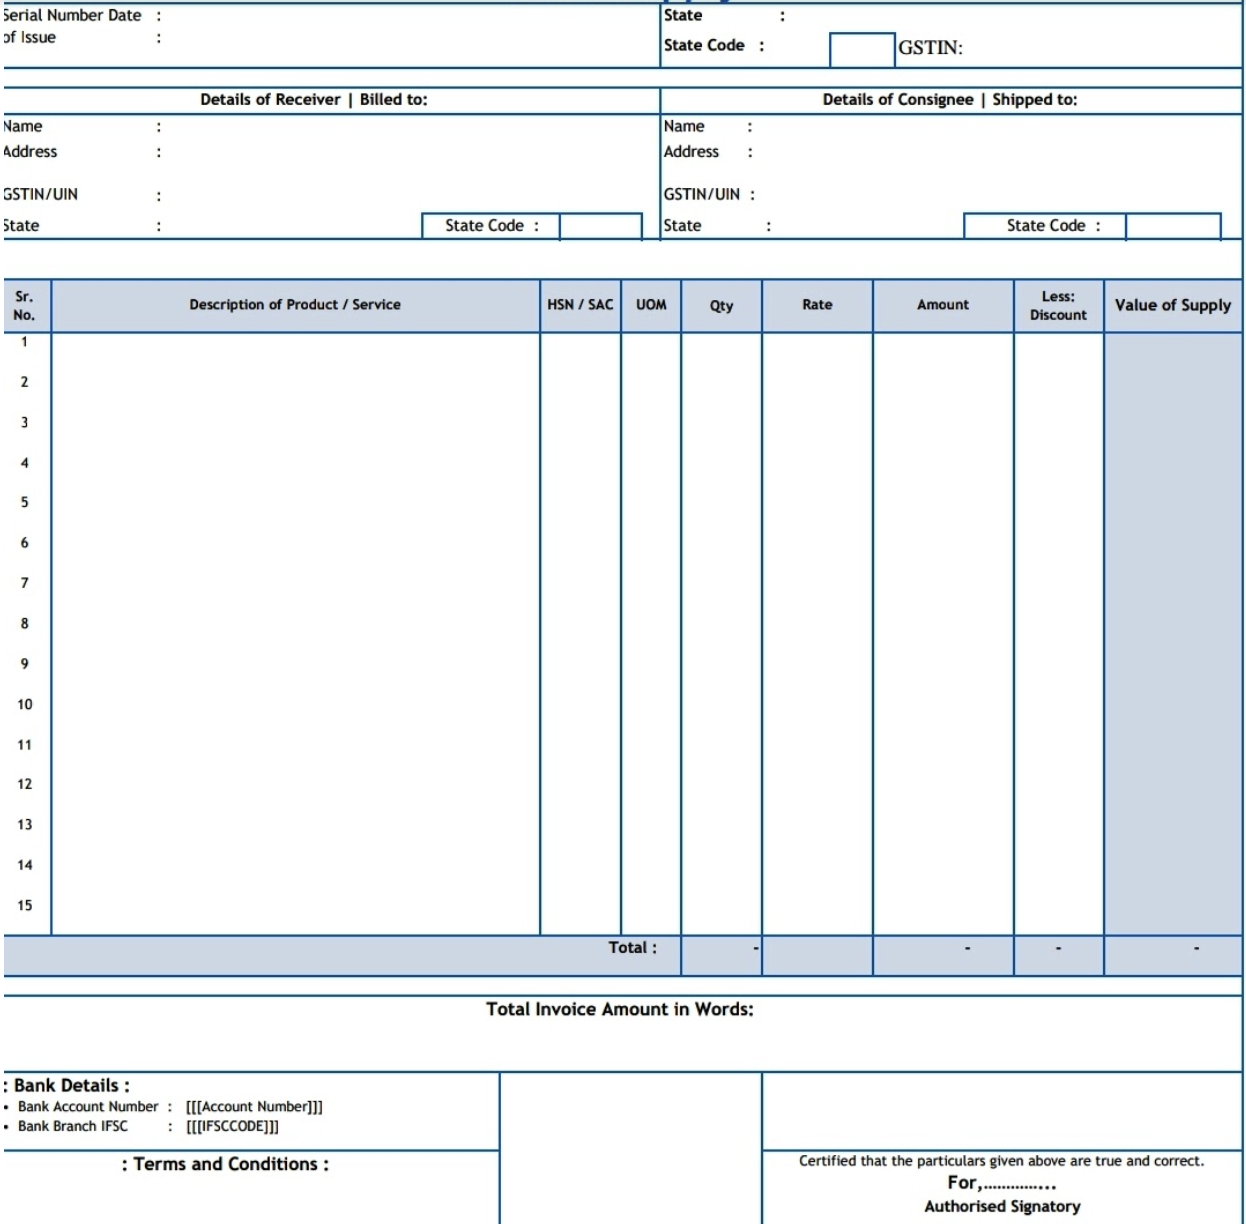Screen dimensions: 1246x1224
Task: Click the Details of Consignee Shipped to header
Action: pos(950,98)
